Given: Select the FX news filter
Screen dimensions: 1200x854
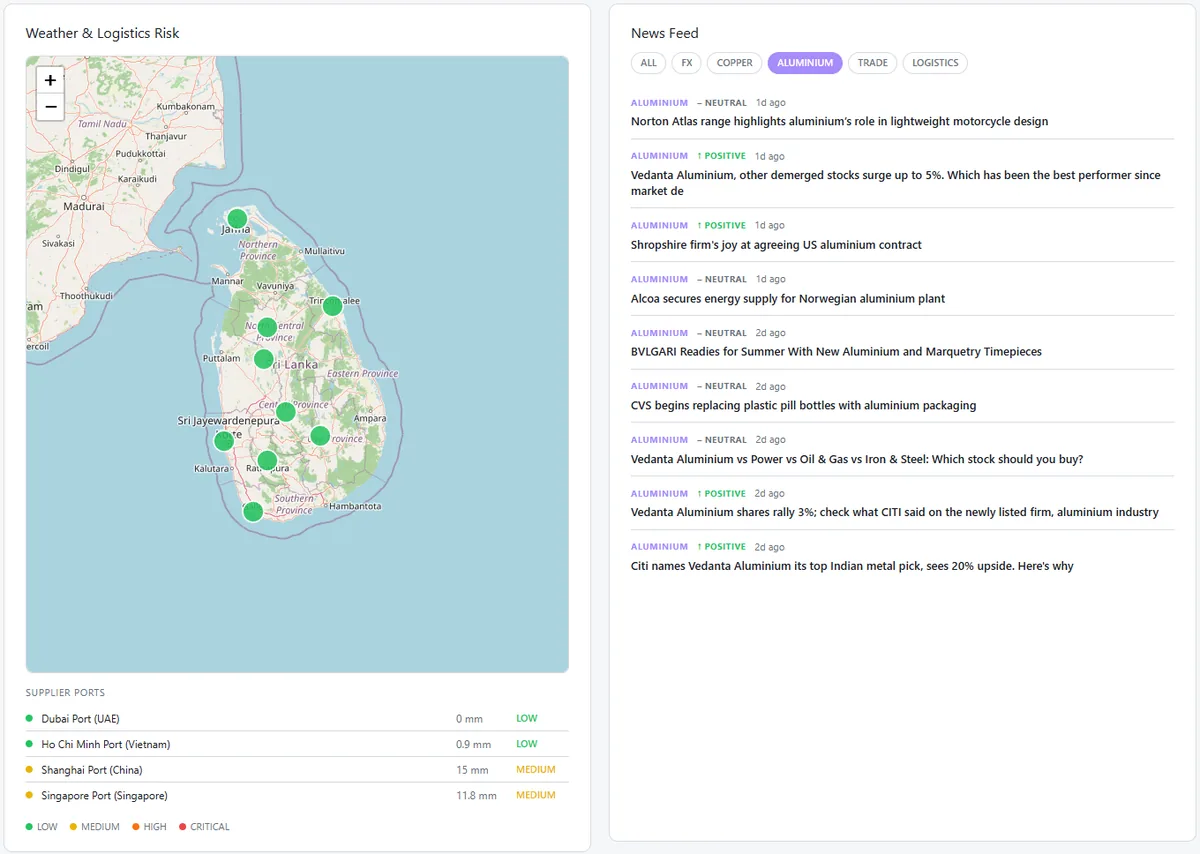Looking at the screenshot, I should point(686,63).
